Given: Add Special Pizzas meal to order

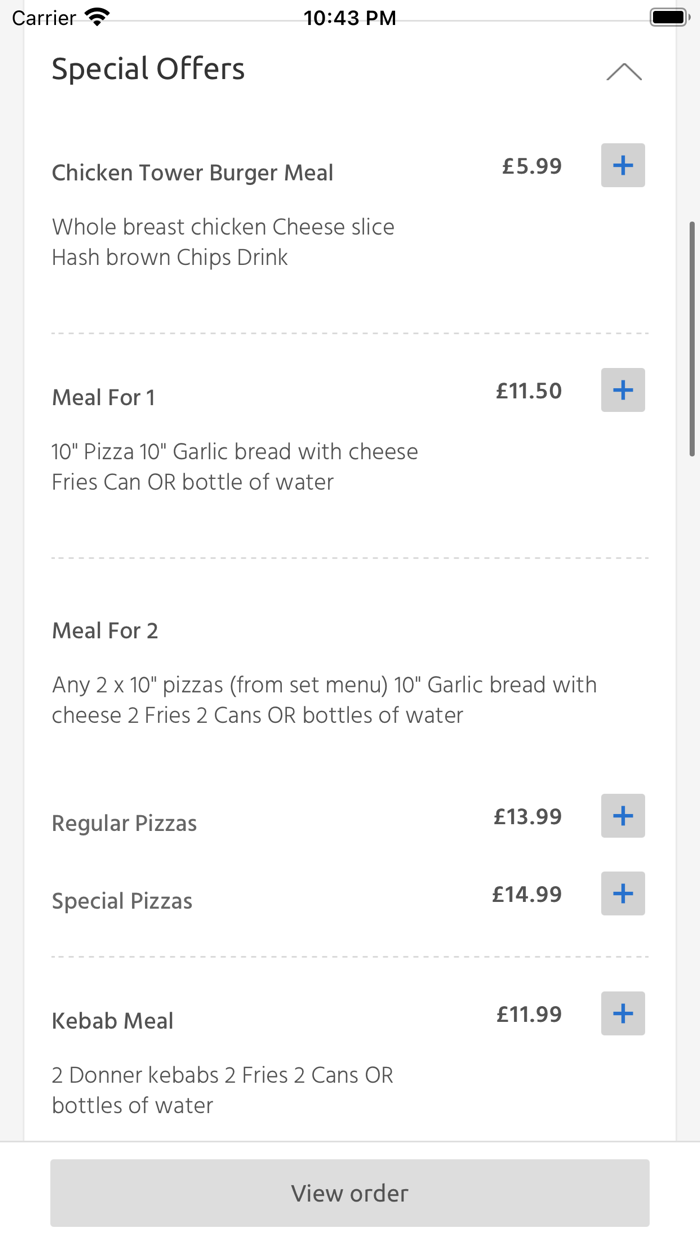Looking at the screenshot, I should pos(622,893).
